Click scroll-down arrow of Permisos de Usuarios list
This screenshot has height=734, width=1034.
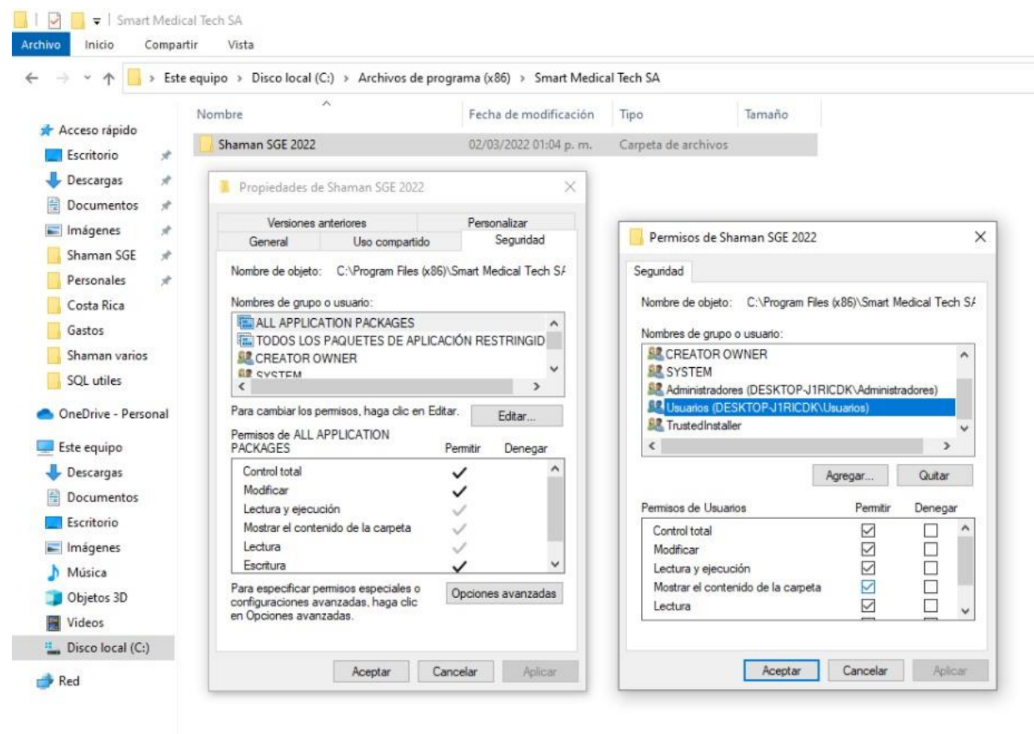[965, 611]
